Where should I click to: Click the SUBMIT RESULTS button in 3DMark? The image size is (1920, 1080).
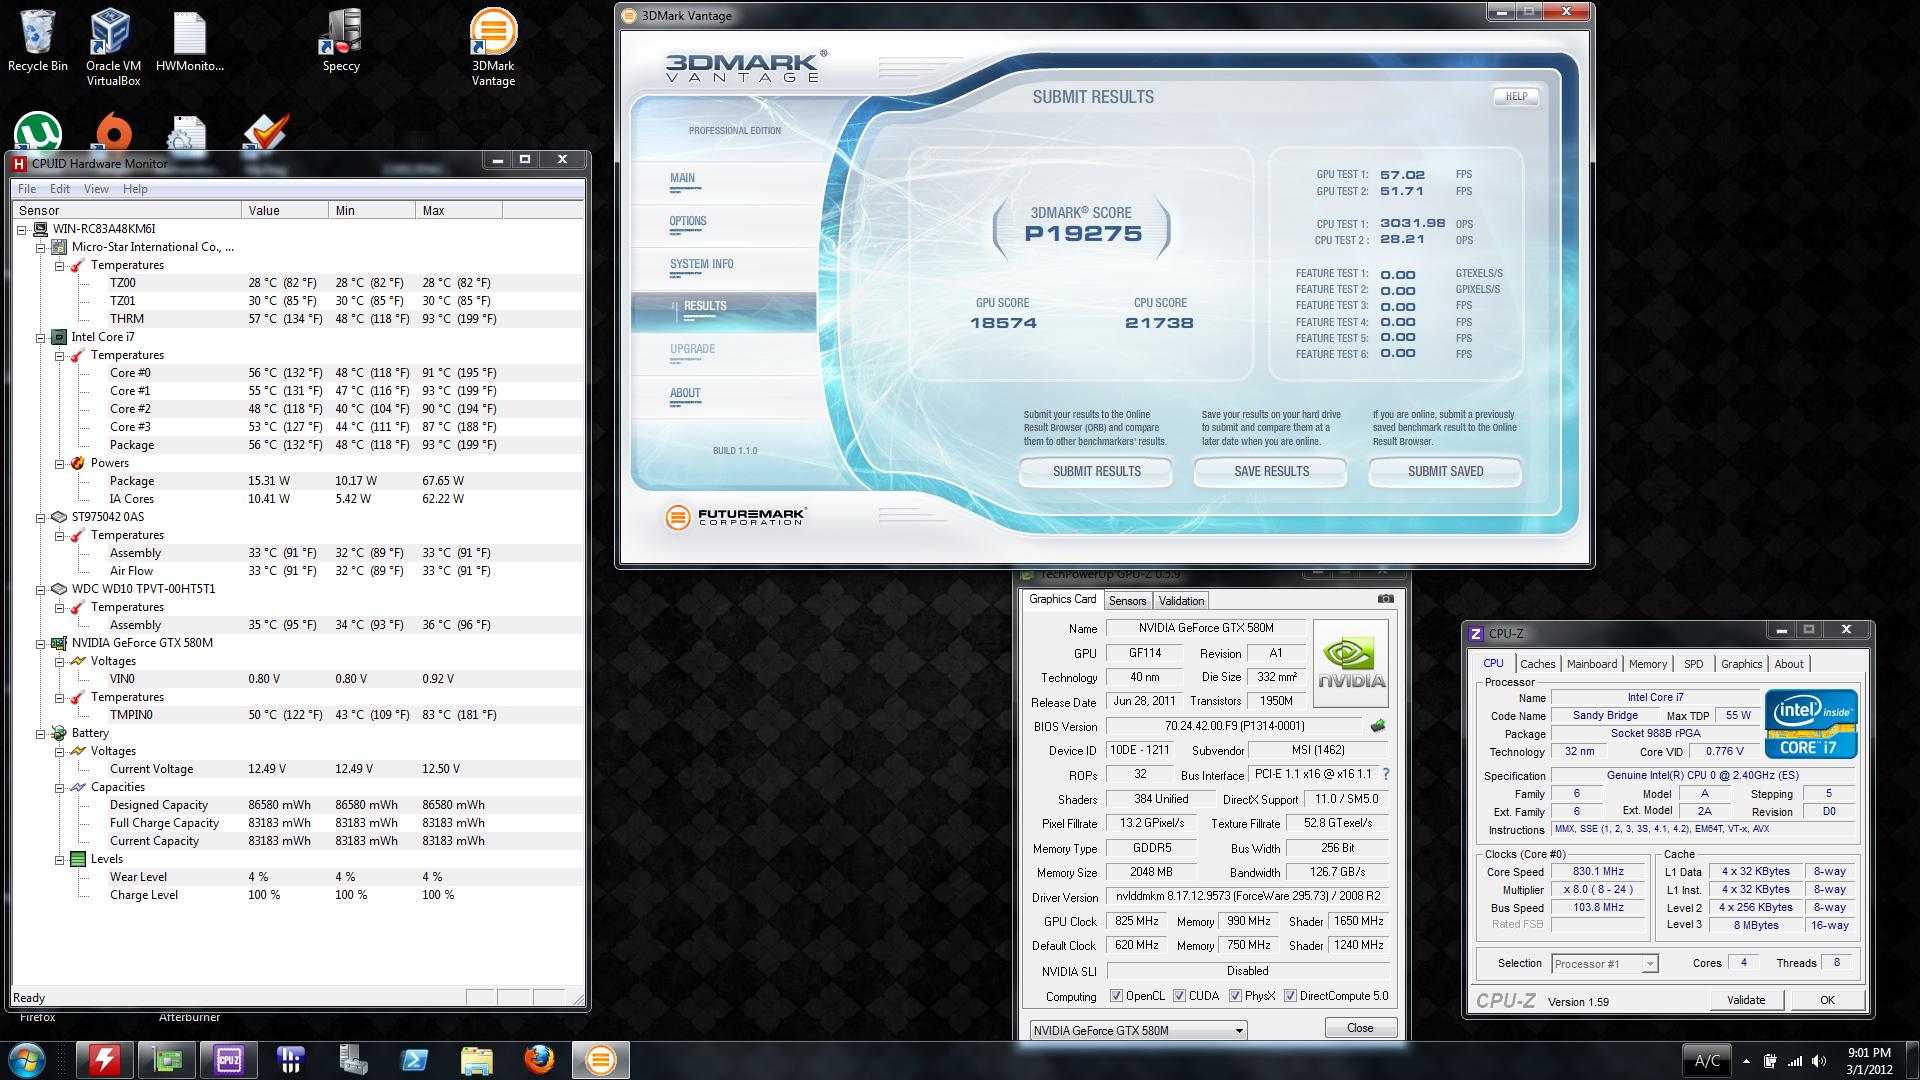[x=1096, y=472]
